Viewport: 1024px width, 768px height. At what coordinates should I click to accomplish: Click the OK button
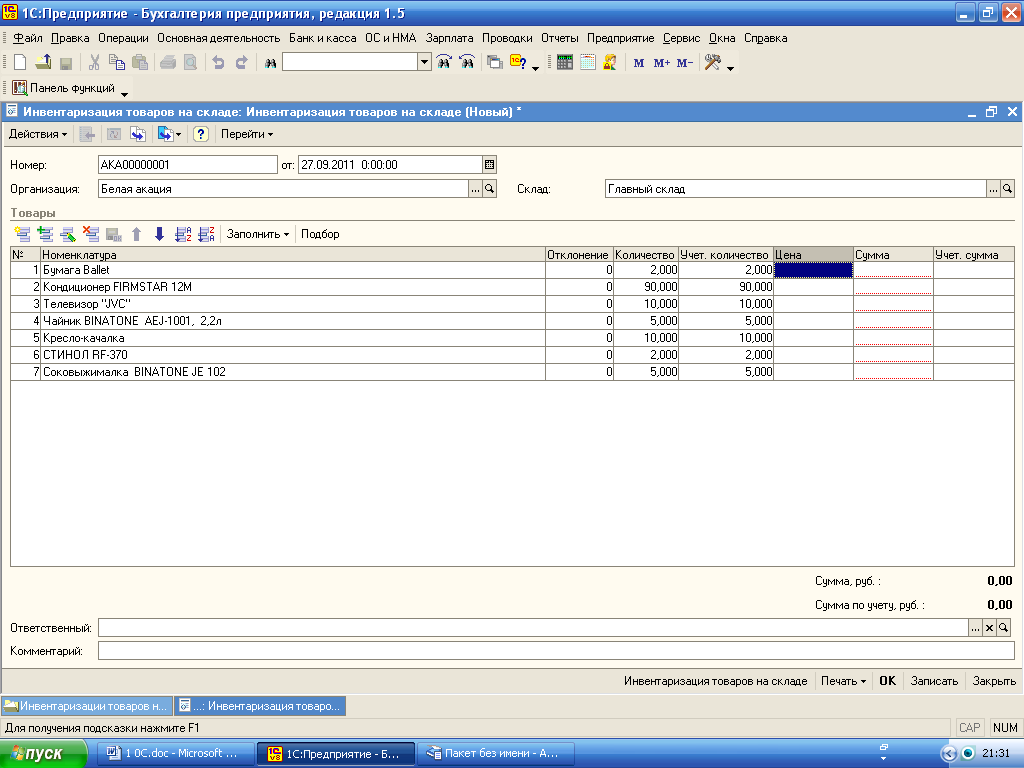pos(888,680)
